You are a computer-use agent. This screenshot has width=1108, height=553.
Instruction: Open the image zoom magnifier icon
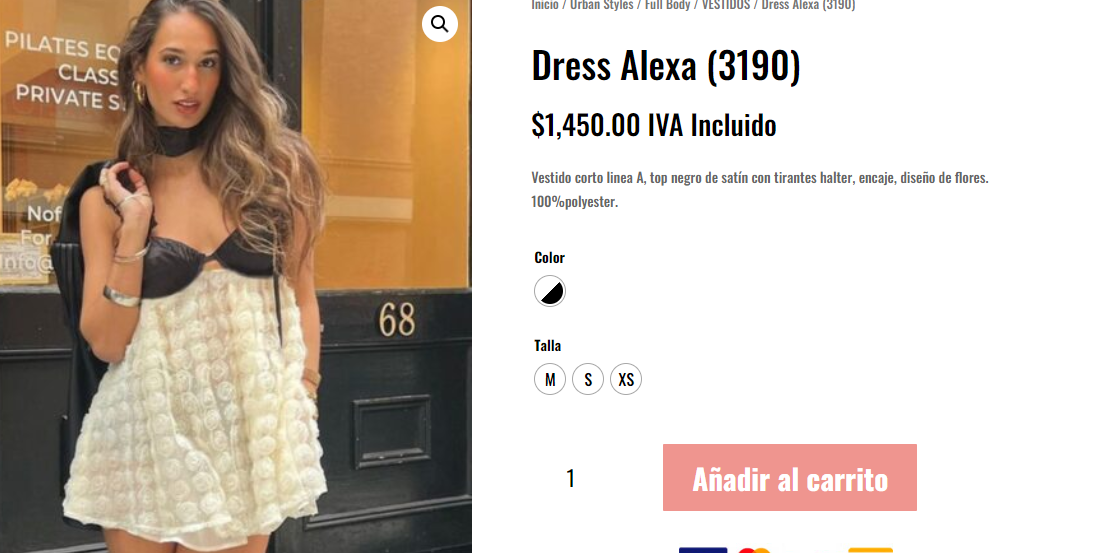pyautogui.click(x=440, y=24)
